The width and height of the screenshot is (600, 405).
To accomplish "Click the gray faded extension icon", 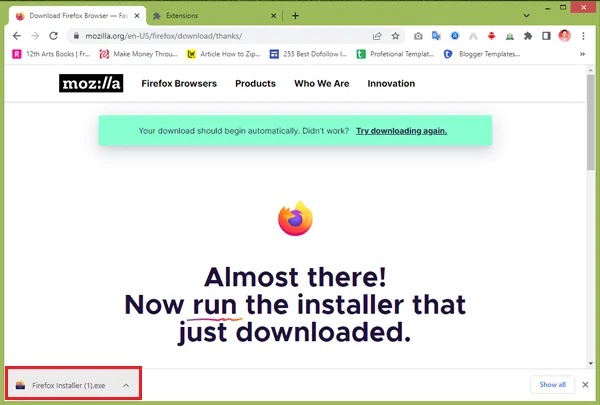I will [x=473, y=36].
